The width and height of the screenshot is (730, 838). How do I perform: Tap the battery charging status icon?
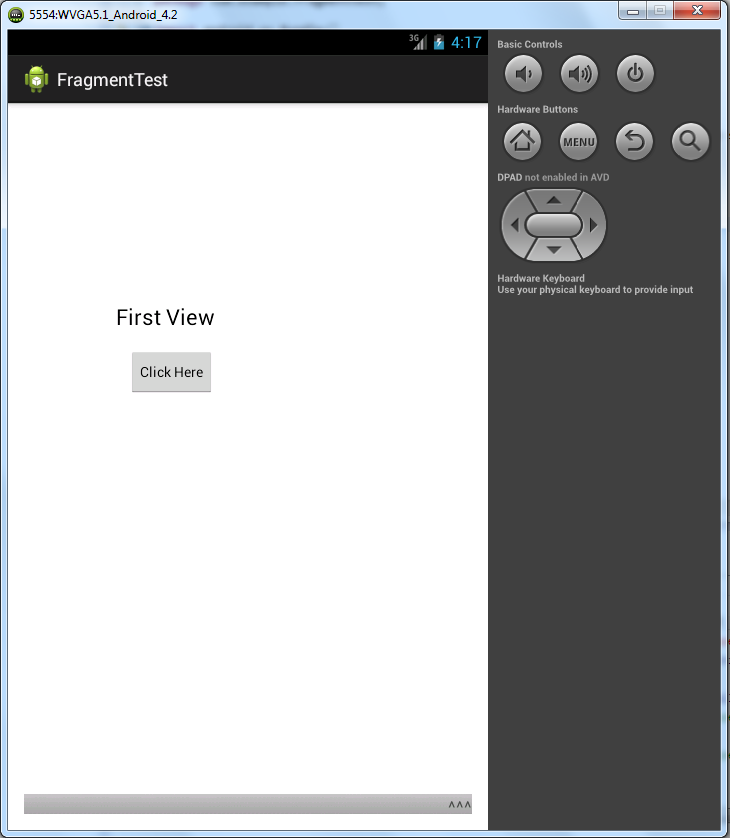439,42
